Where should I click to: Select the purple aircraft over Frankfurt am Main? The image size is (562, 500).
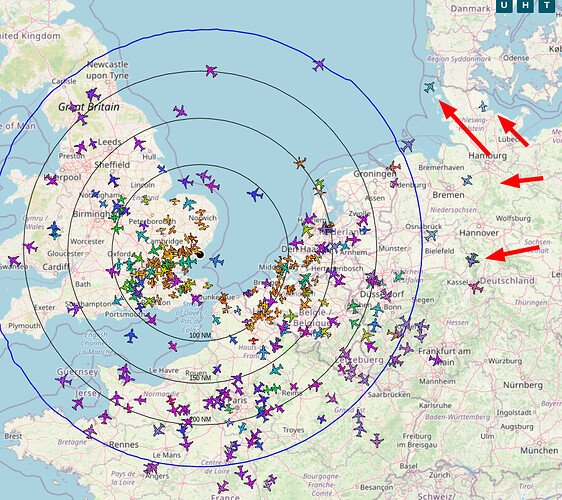click(x=437, y=359)
